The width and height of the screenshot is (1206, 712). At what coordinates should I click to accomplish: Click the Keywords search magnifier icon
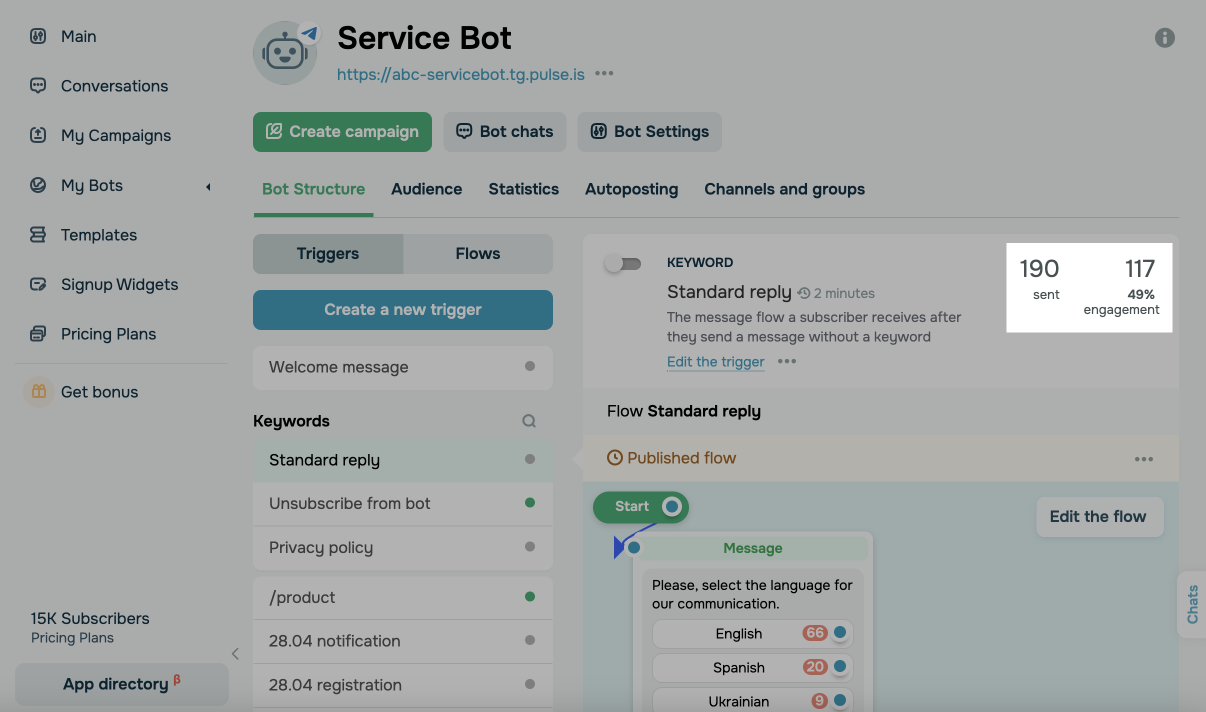click(529, 421)
